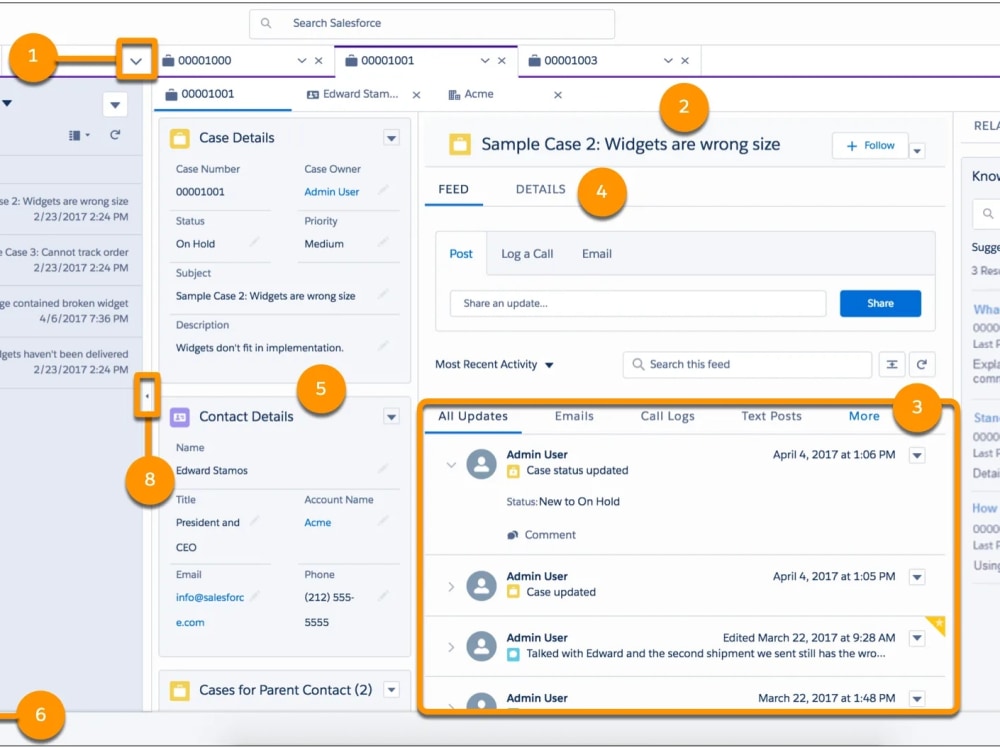The image size is (1000, 750).
Task: Open the Log a Call publisher tab
Action: [527, 253]
